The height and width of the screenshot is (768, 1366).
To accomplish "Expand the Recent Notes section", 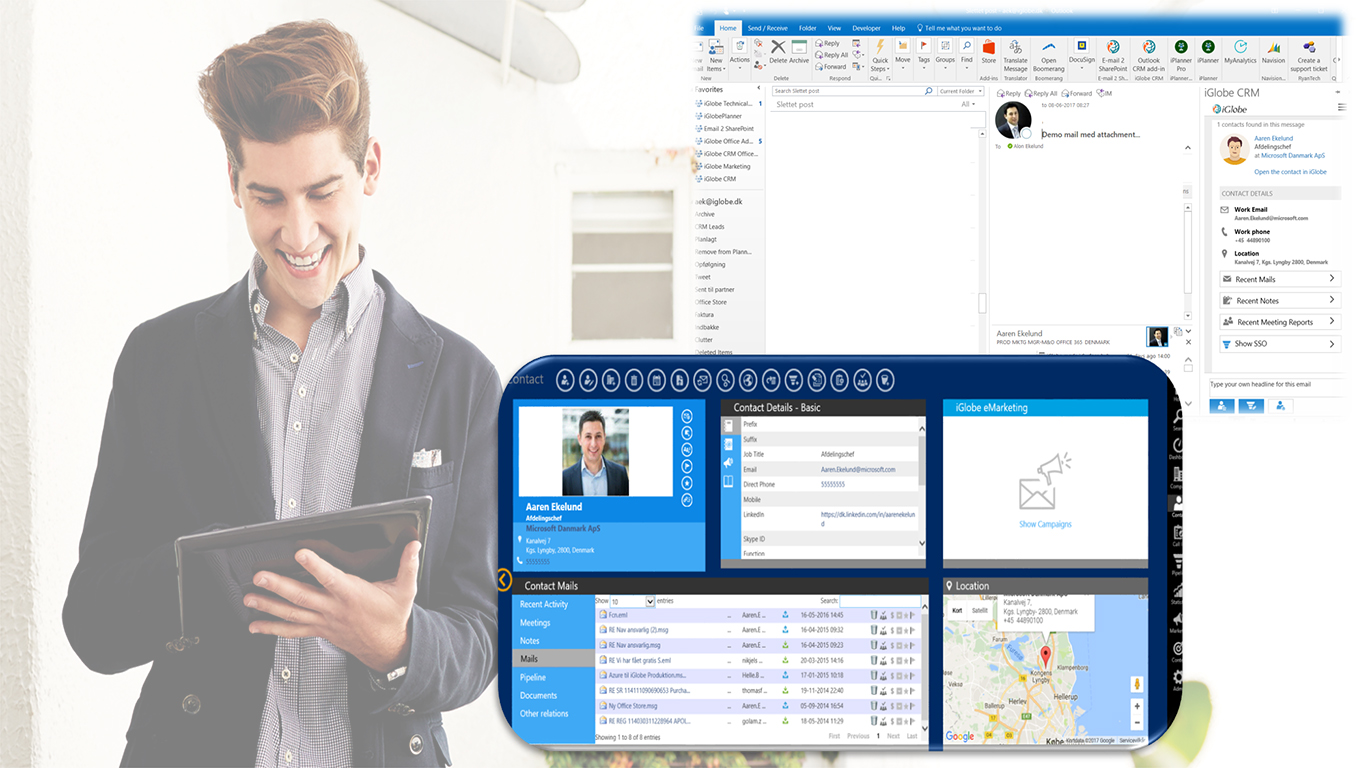I will pyautogui.click(x=1280, y=300).
